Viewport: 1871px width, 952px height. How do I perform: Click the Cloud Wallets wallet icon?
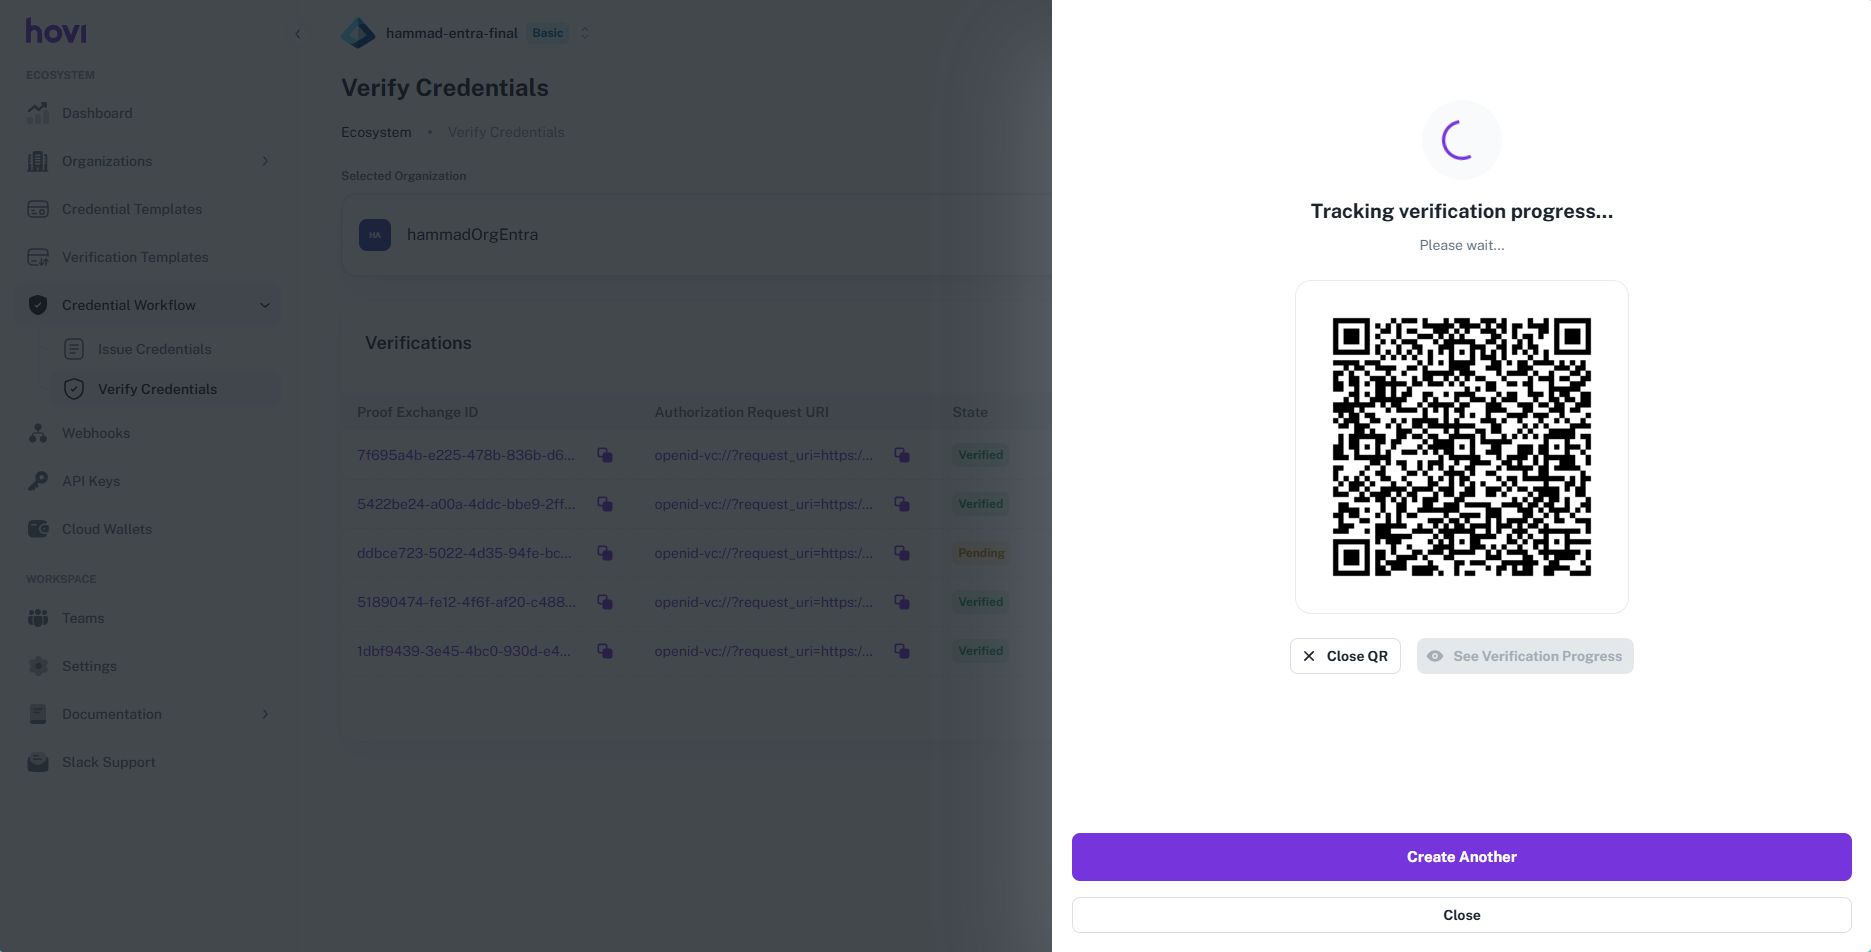pyautogui.click(x=38, y=529)
